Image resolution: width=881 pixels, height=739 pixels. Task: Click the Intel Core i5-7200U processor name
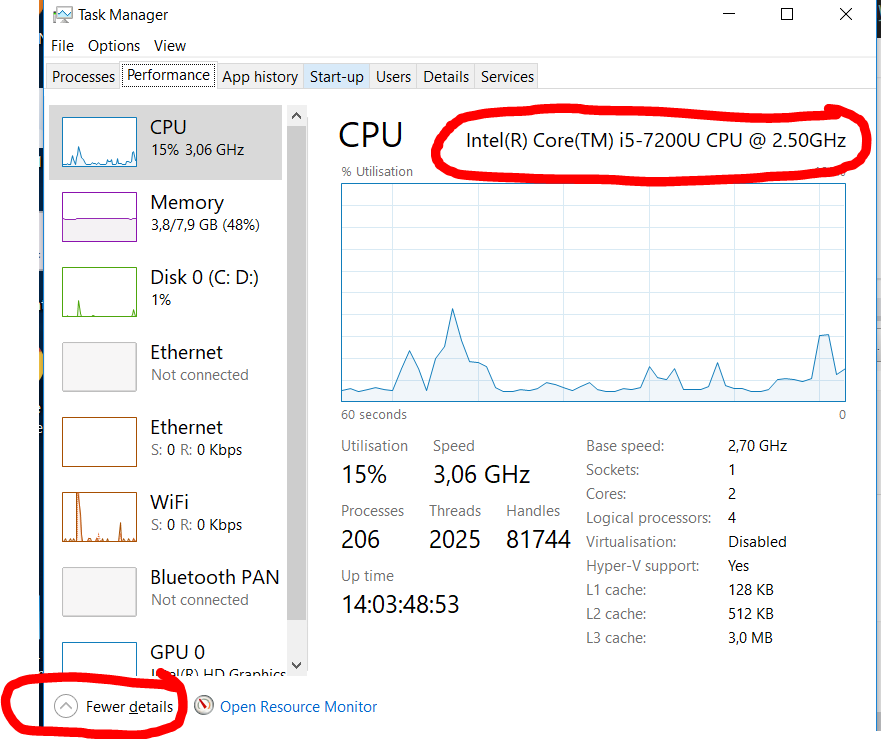pos(656,140)
